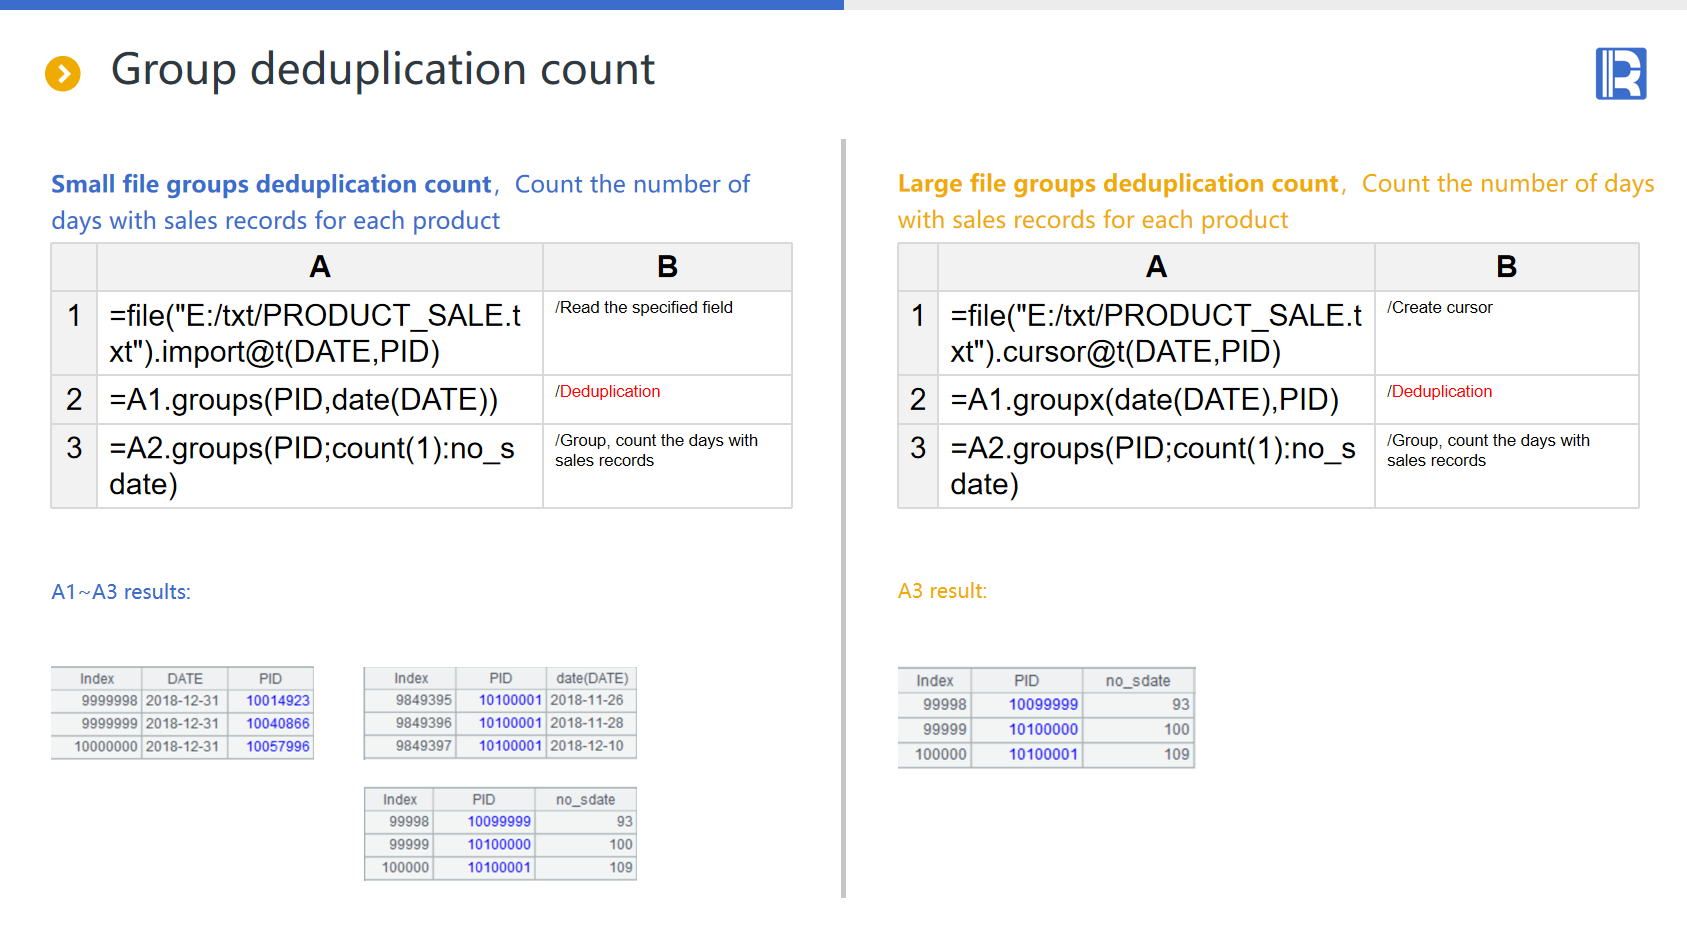Select the 'Group deduplication count' title text
Screen dimensions: 1687x949
coord(382,70)
